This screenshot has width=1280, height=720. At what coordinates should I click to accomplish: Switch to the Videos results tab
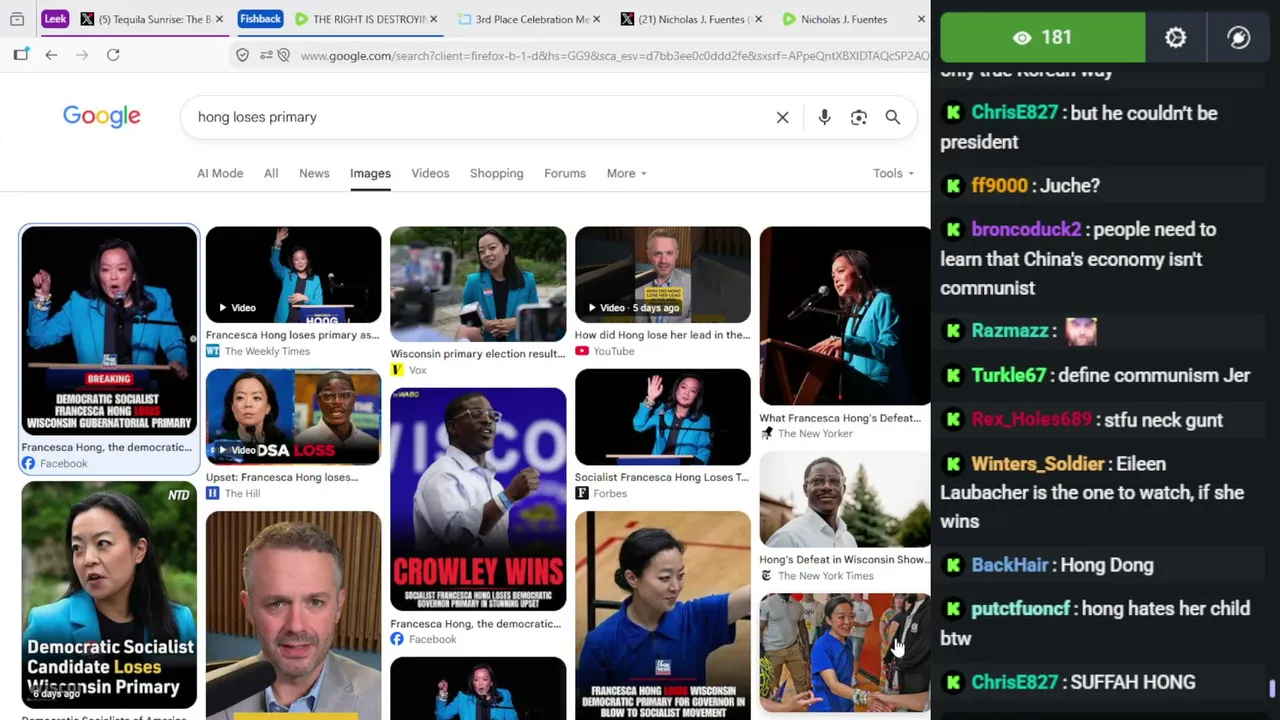pyautogui.click(x=430, y=173)
